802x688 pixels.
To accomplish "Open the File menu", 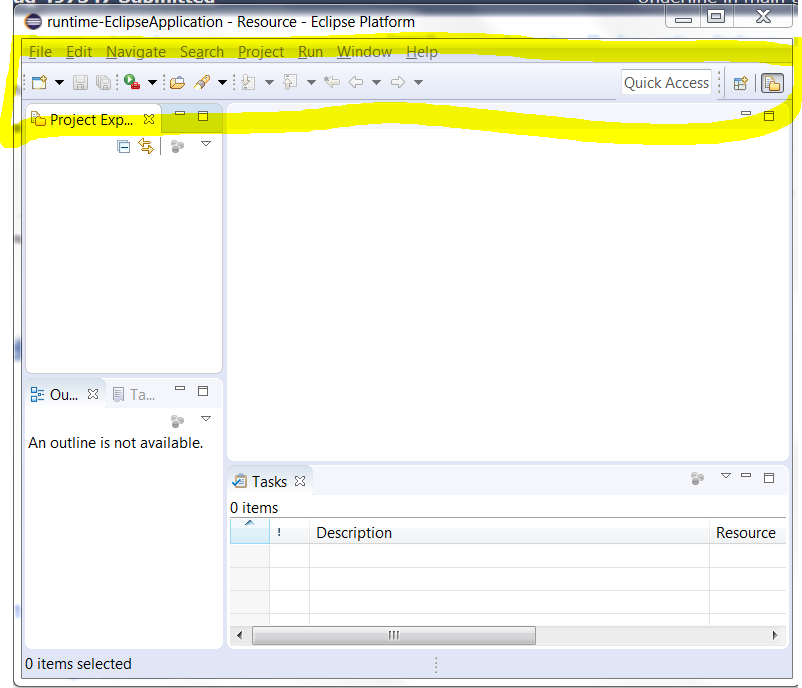I will click(x=40, y=52).
